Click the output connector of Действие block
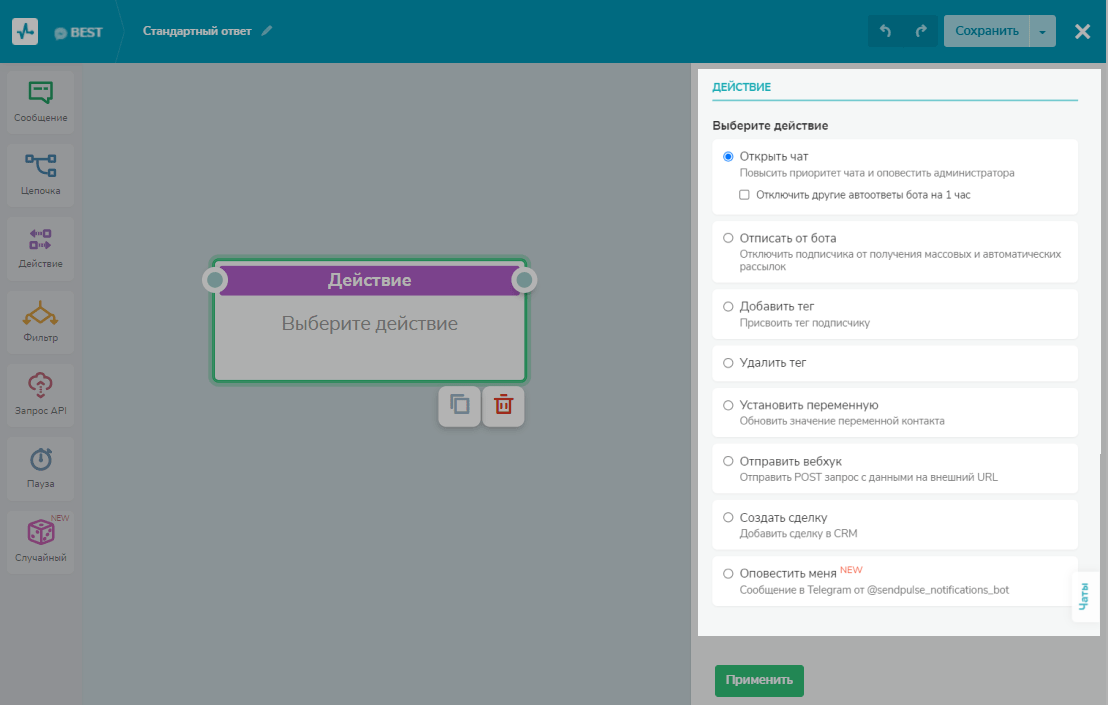The width and height of the screenshot is (1108, 705). [x=524, y=280]
